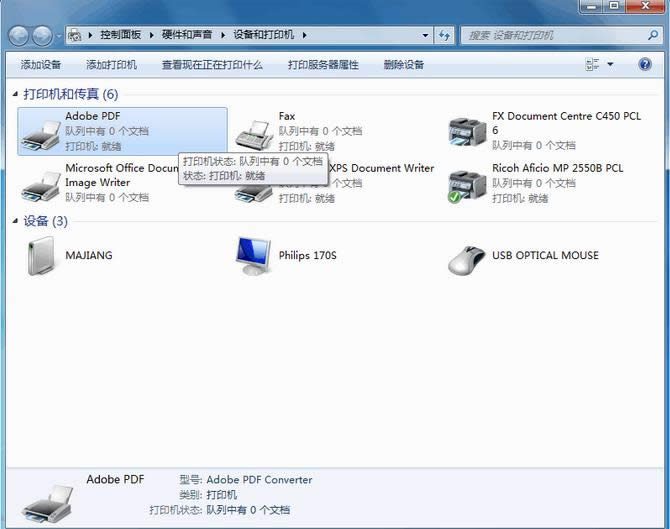670x529 pixels.
Task: Refresh the address bar location
Action: coord(445,36)
